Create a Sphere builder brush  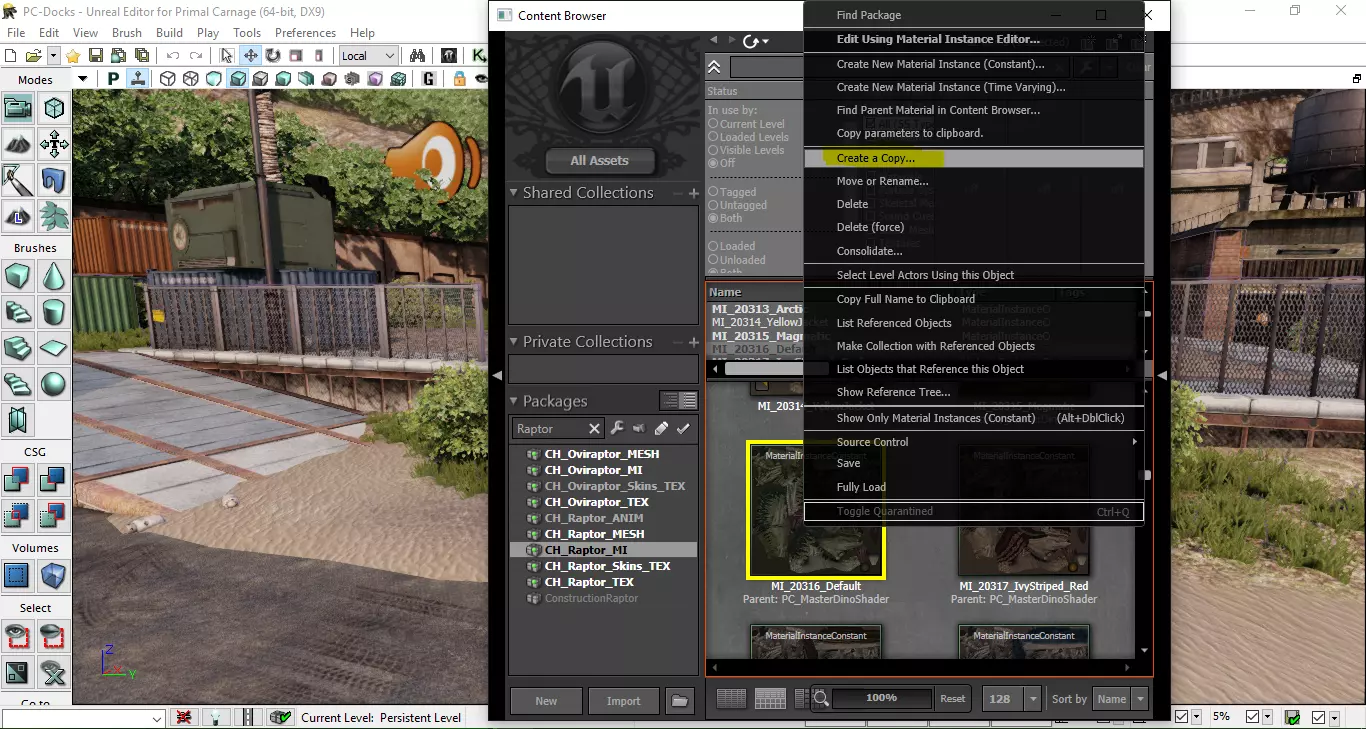(x=54, y=384)
